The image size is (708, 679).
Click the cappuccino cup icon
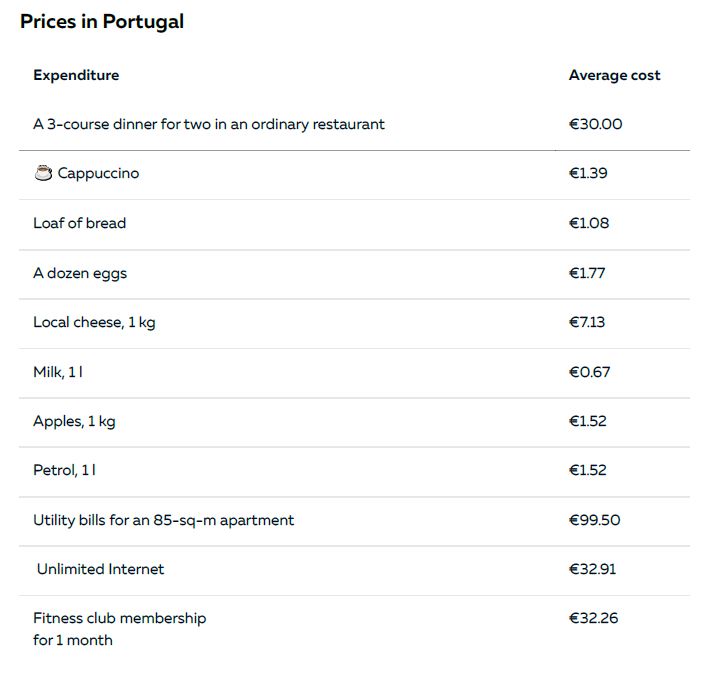(43, 173)
